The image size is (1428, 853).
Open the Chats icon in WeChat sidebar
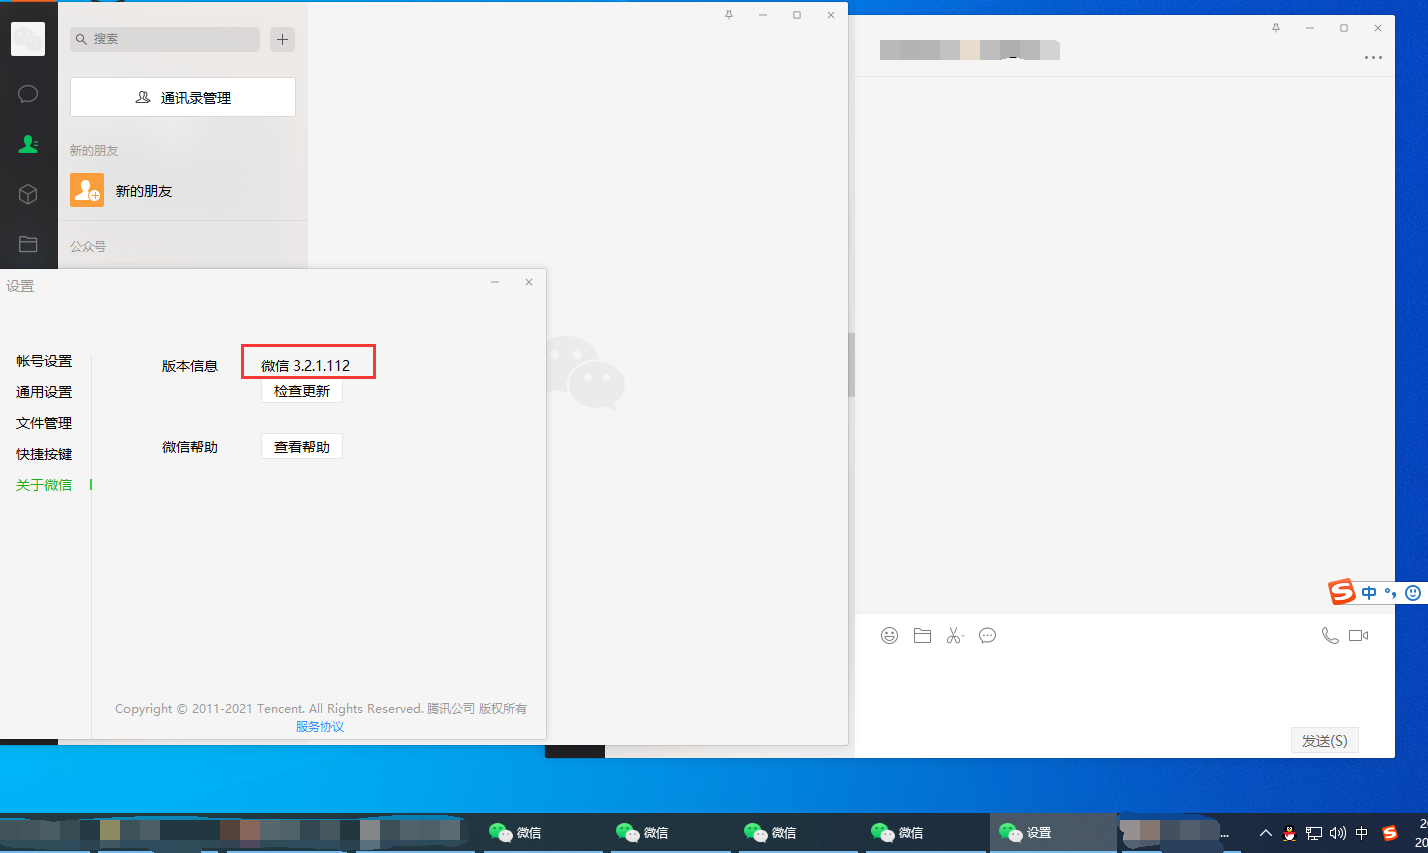coord(28,94)
